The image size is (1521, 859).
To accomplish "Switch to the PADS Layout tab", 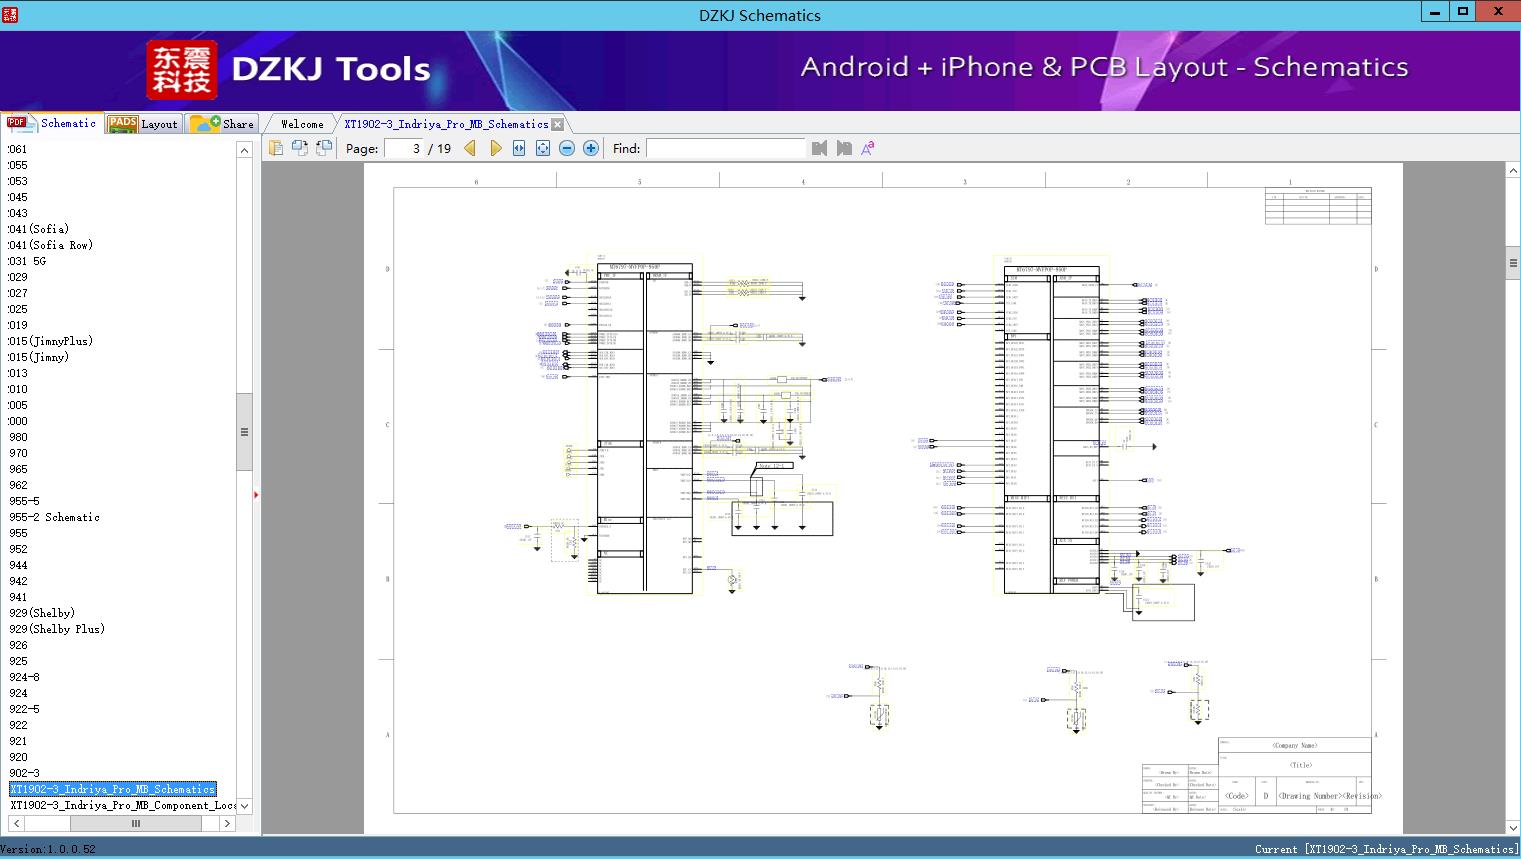I will (x=143, y=124).
